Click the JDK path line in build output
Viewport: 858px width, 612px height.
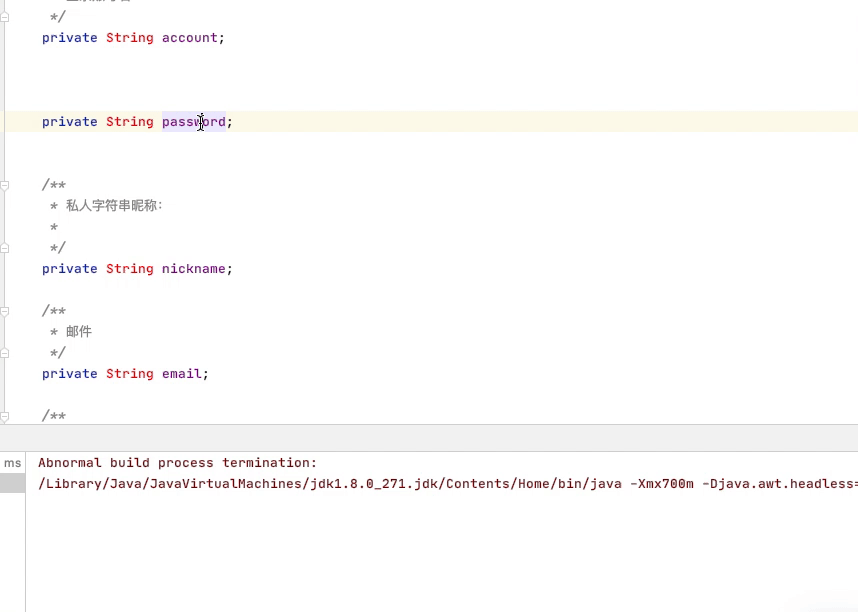coord(300,483)
